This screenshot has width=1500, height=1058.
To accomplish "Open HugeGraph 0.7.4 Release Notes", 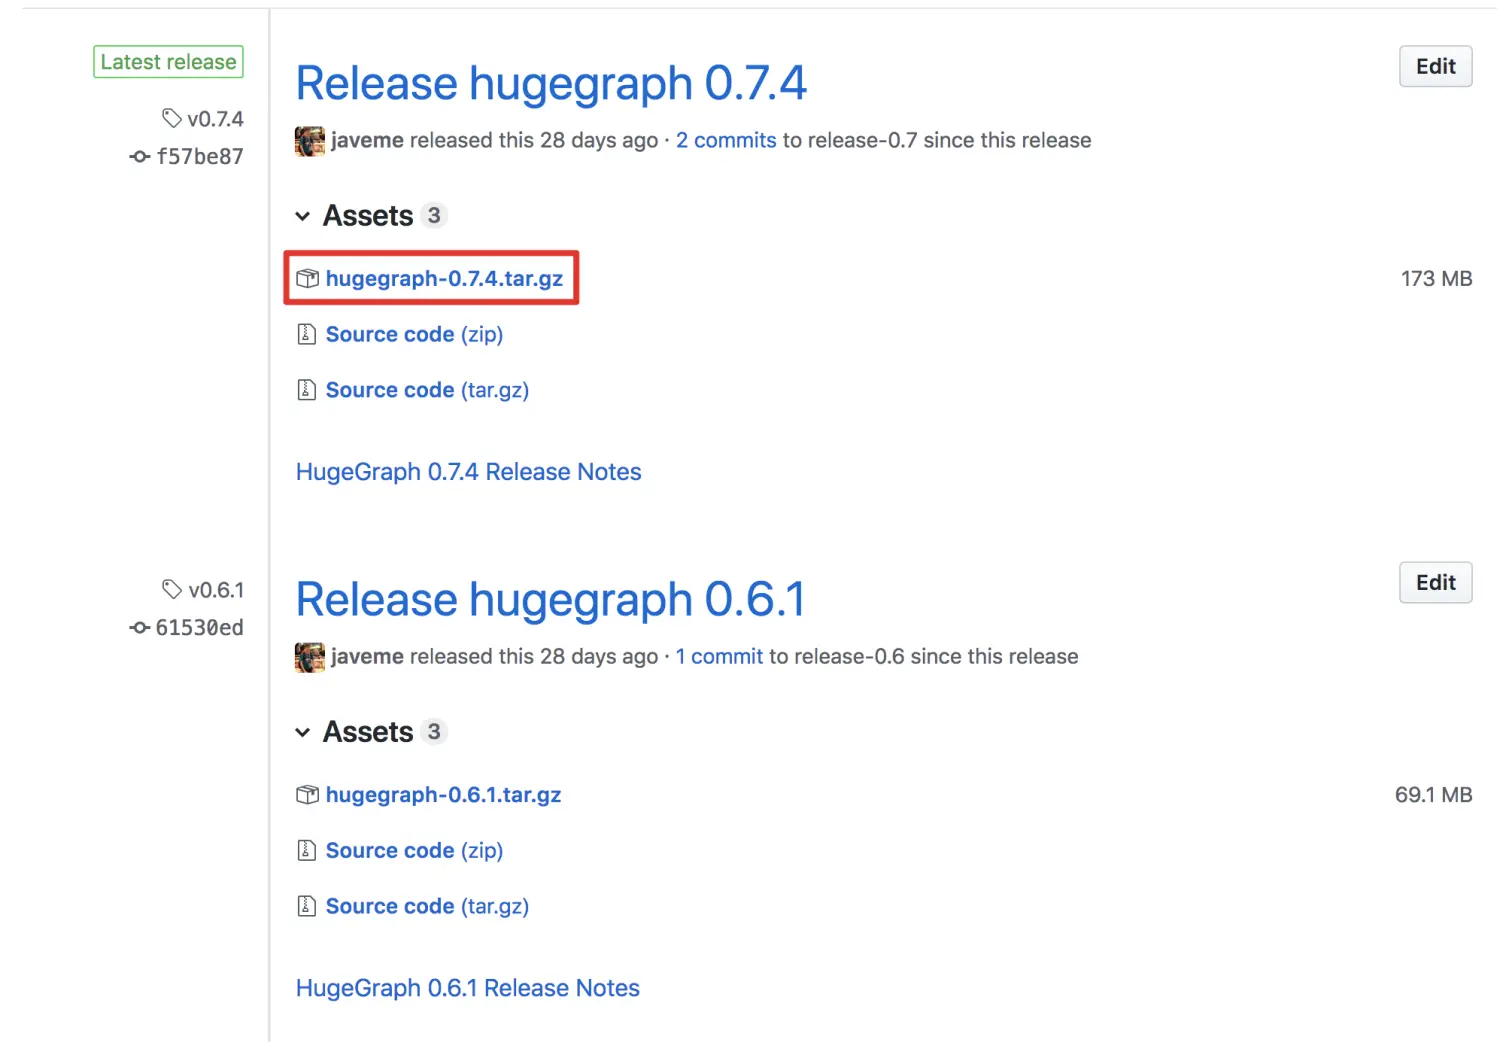I will coord(468,472).
